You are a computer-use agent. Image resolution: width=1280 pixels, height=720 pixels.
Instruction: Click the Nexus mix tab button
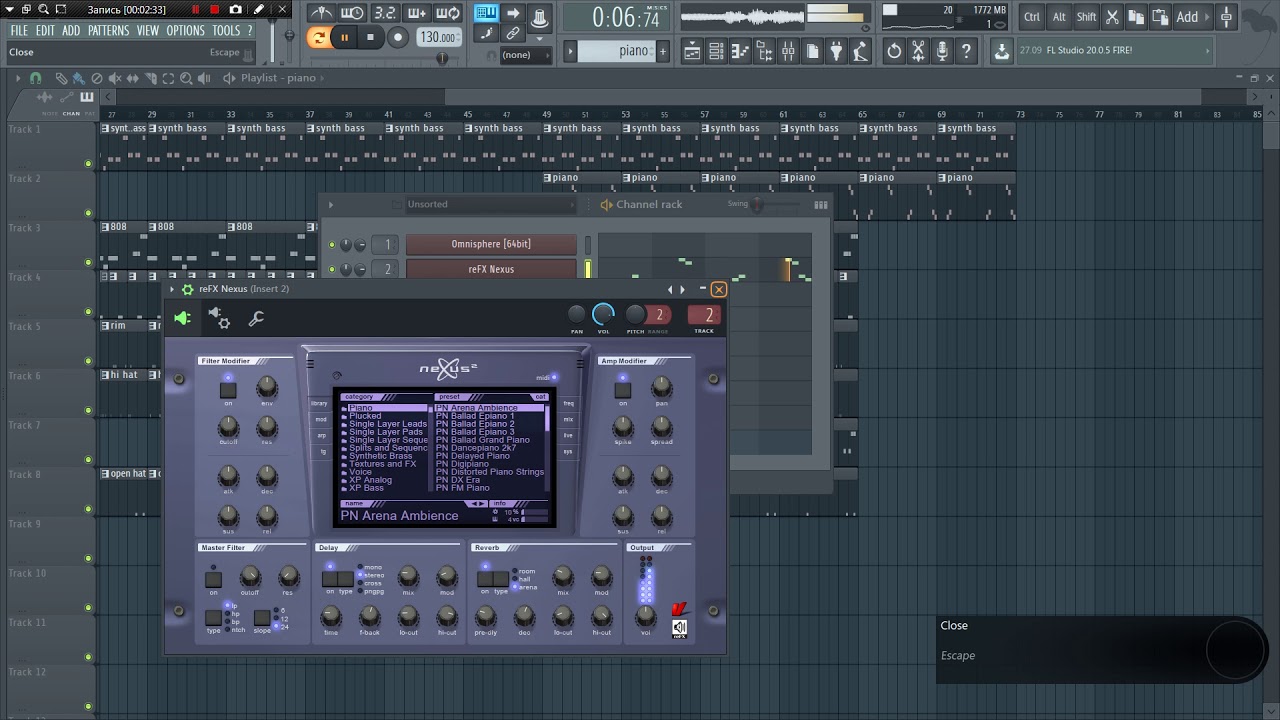(568, 420)
